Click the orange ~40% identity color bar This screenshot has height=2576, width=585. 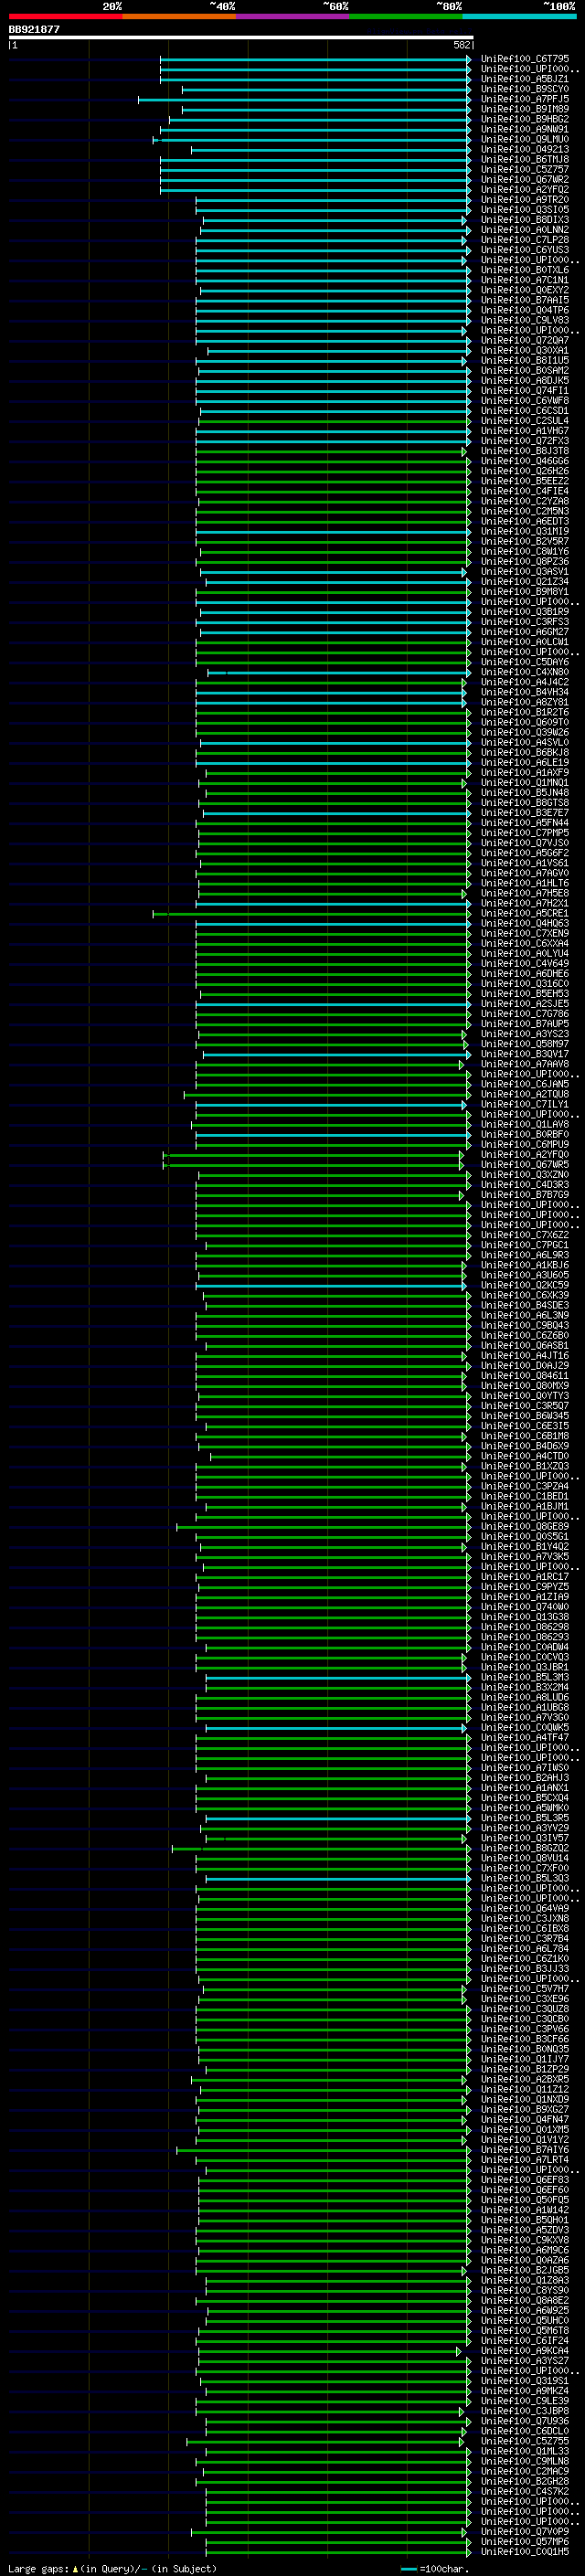[179, 16]
